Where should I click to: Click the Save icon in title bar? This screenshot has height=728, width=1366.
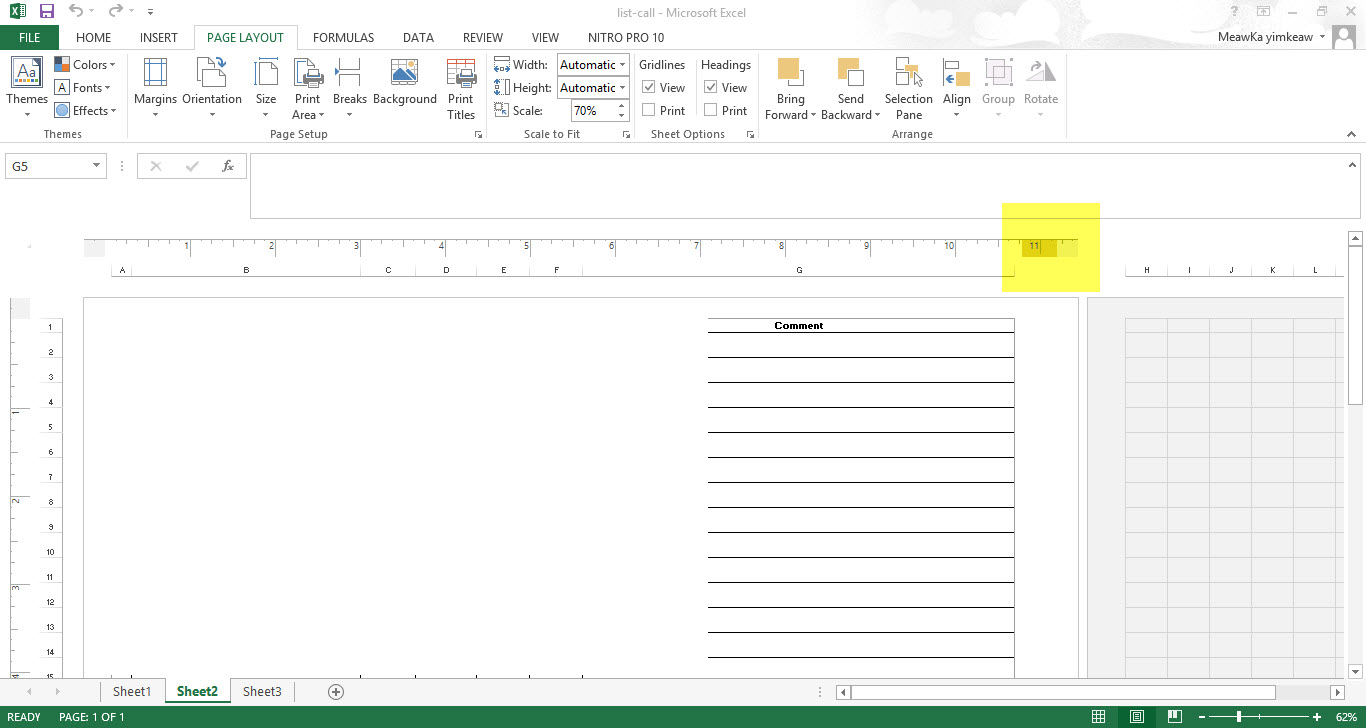(47, 12)
